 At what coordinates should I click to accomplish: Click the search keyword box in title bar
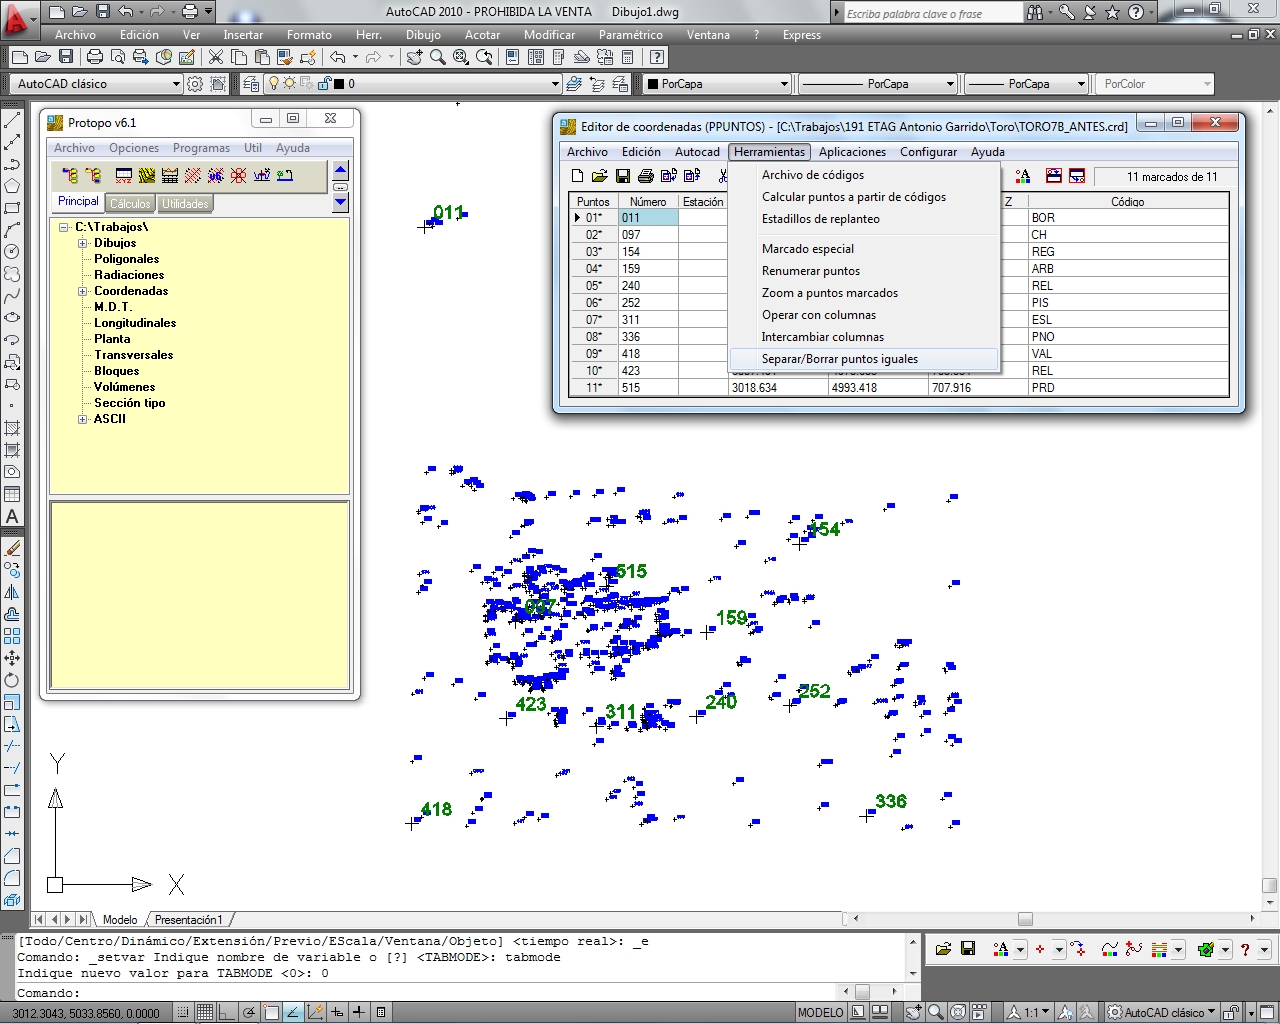tap(933, 13)
